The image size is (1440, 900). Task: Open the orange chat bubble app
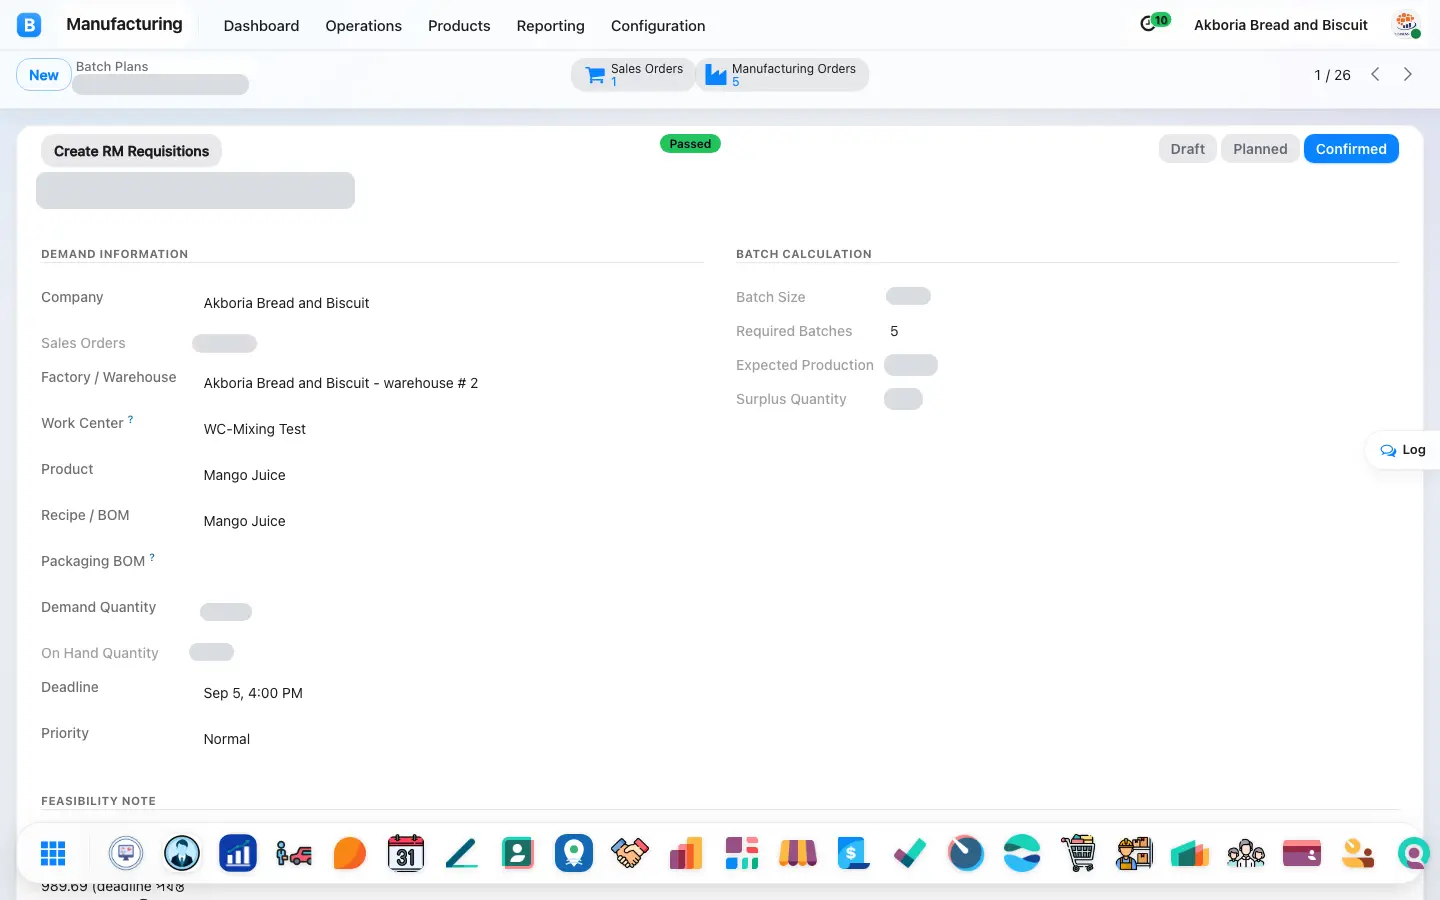pyautogui.click(x=350, y=853)
